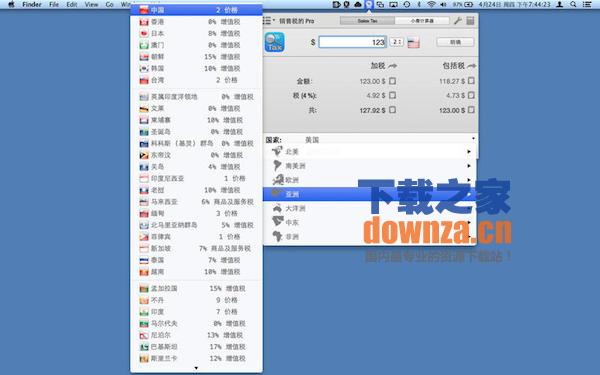Choose 马来西亚 6% 商品及服务税 entry
Image resolution: width=600 pixels, height=375 pixels.
(x=196, y=202)
